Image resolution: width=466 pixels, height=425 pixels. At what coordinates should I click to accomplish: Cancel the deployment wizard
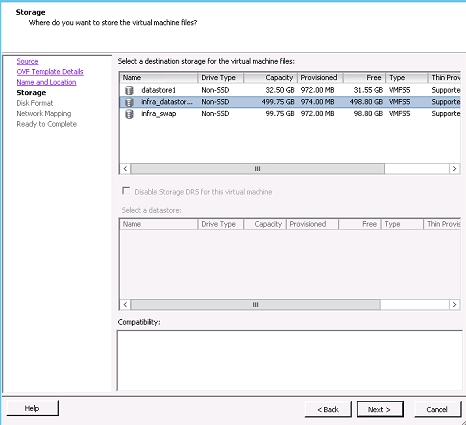pos(437,409)
